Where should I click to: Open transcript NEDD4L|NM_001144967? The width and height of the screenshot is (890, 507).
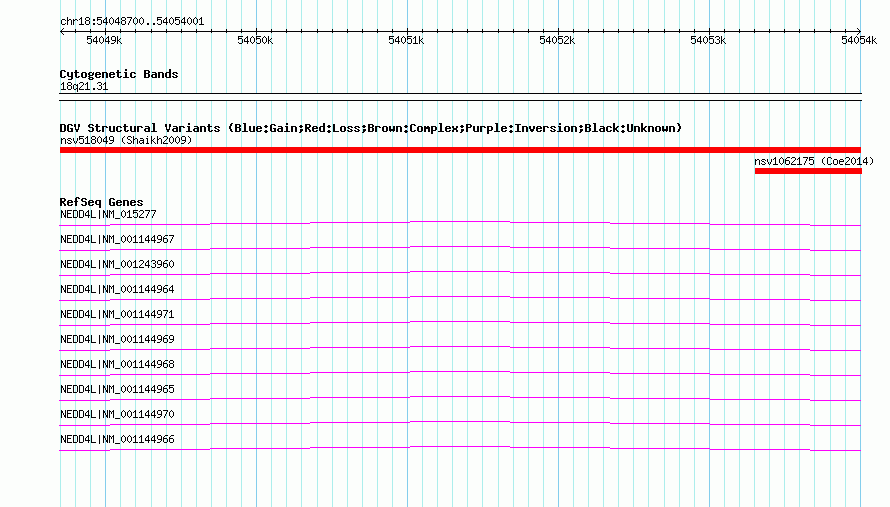click(x=117, y=240)
